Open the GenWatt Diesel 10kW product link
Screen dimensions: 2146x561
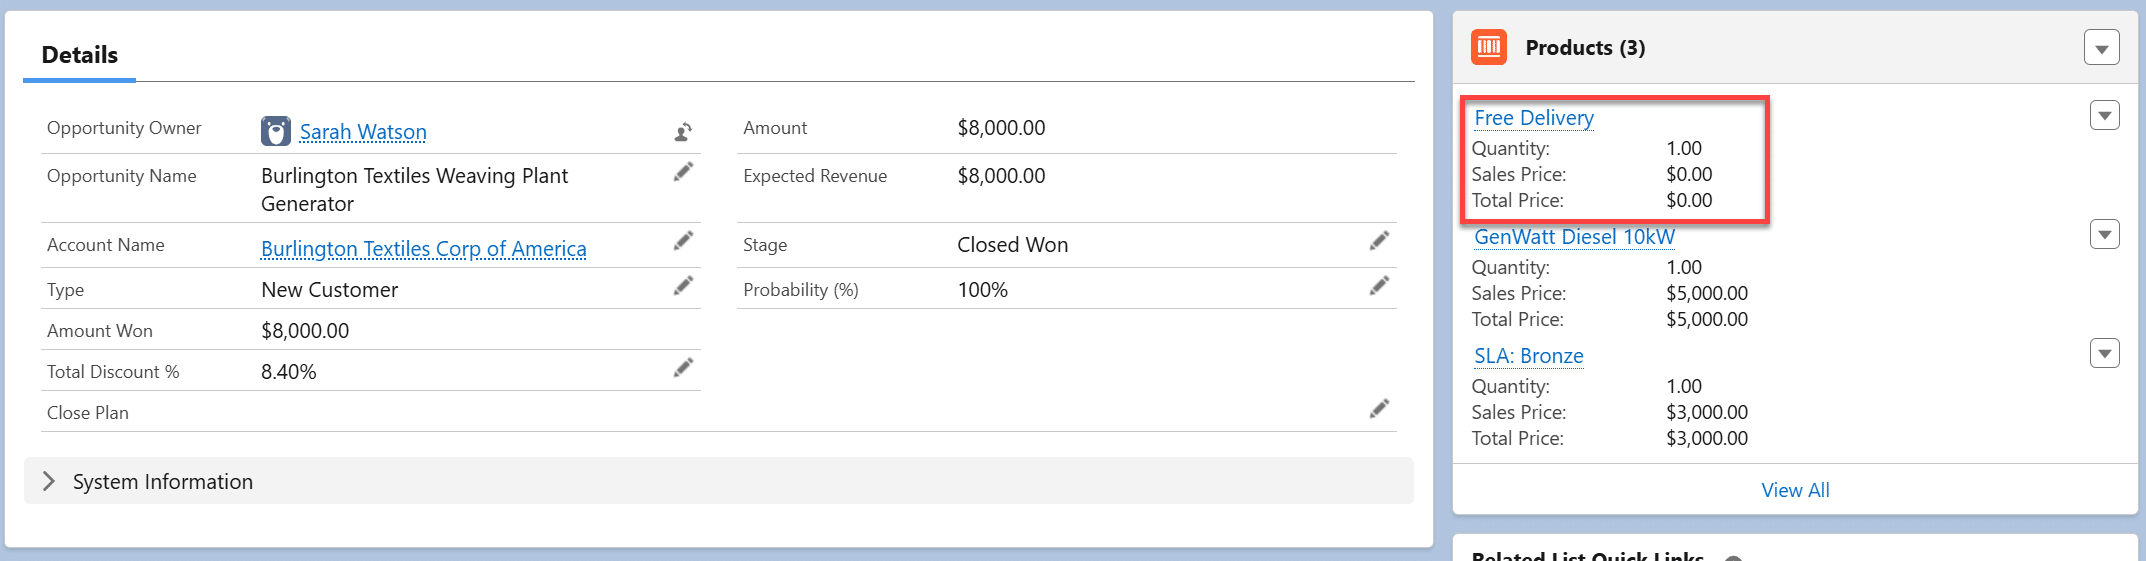tap(1574, 237)
